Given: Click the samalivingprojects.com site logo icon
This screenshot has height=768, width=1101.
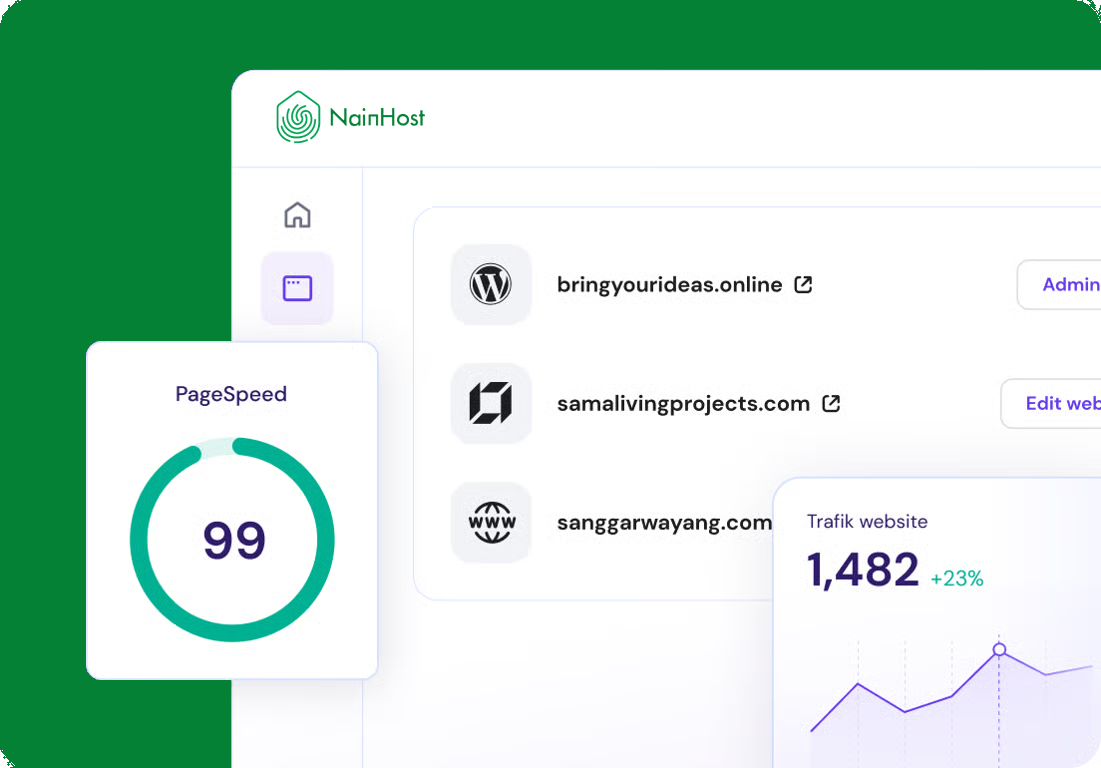Looking at the screenshot, I should pyautogui.click(x=491, y=404).
